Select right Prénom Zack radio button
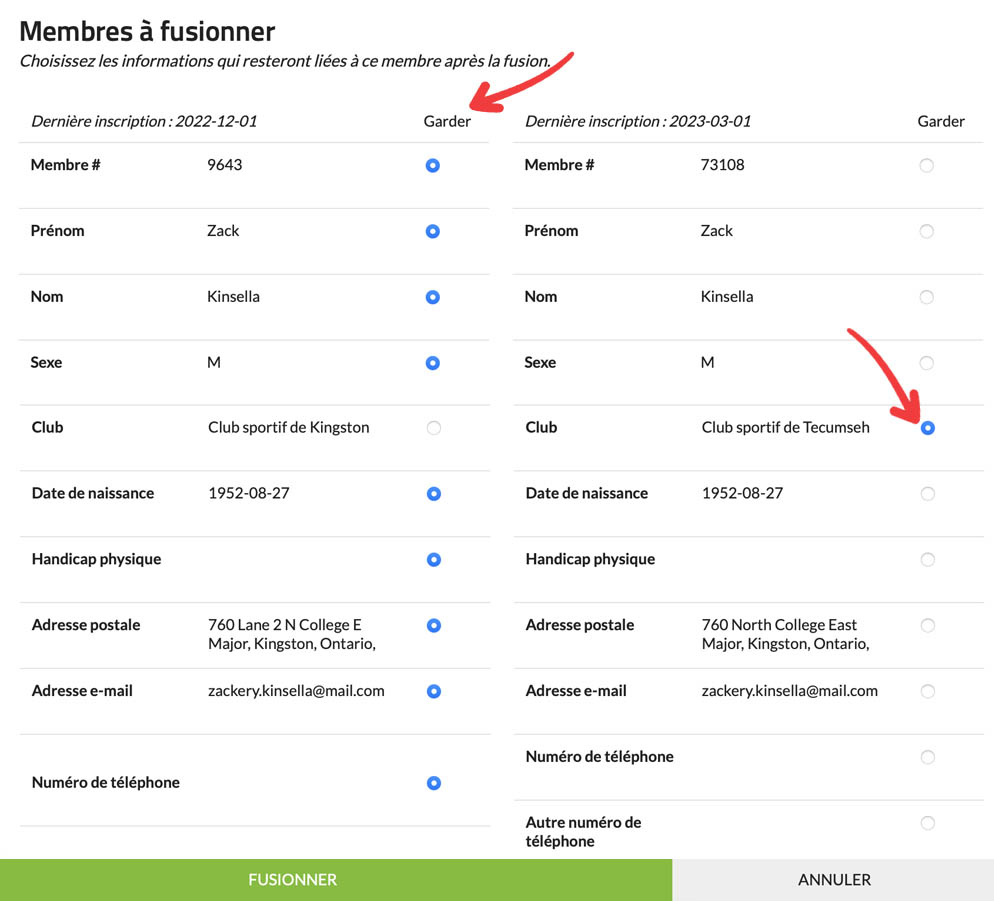994x901 pixels. [x=926, y=231]
